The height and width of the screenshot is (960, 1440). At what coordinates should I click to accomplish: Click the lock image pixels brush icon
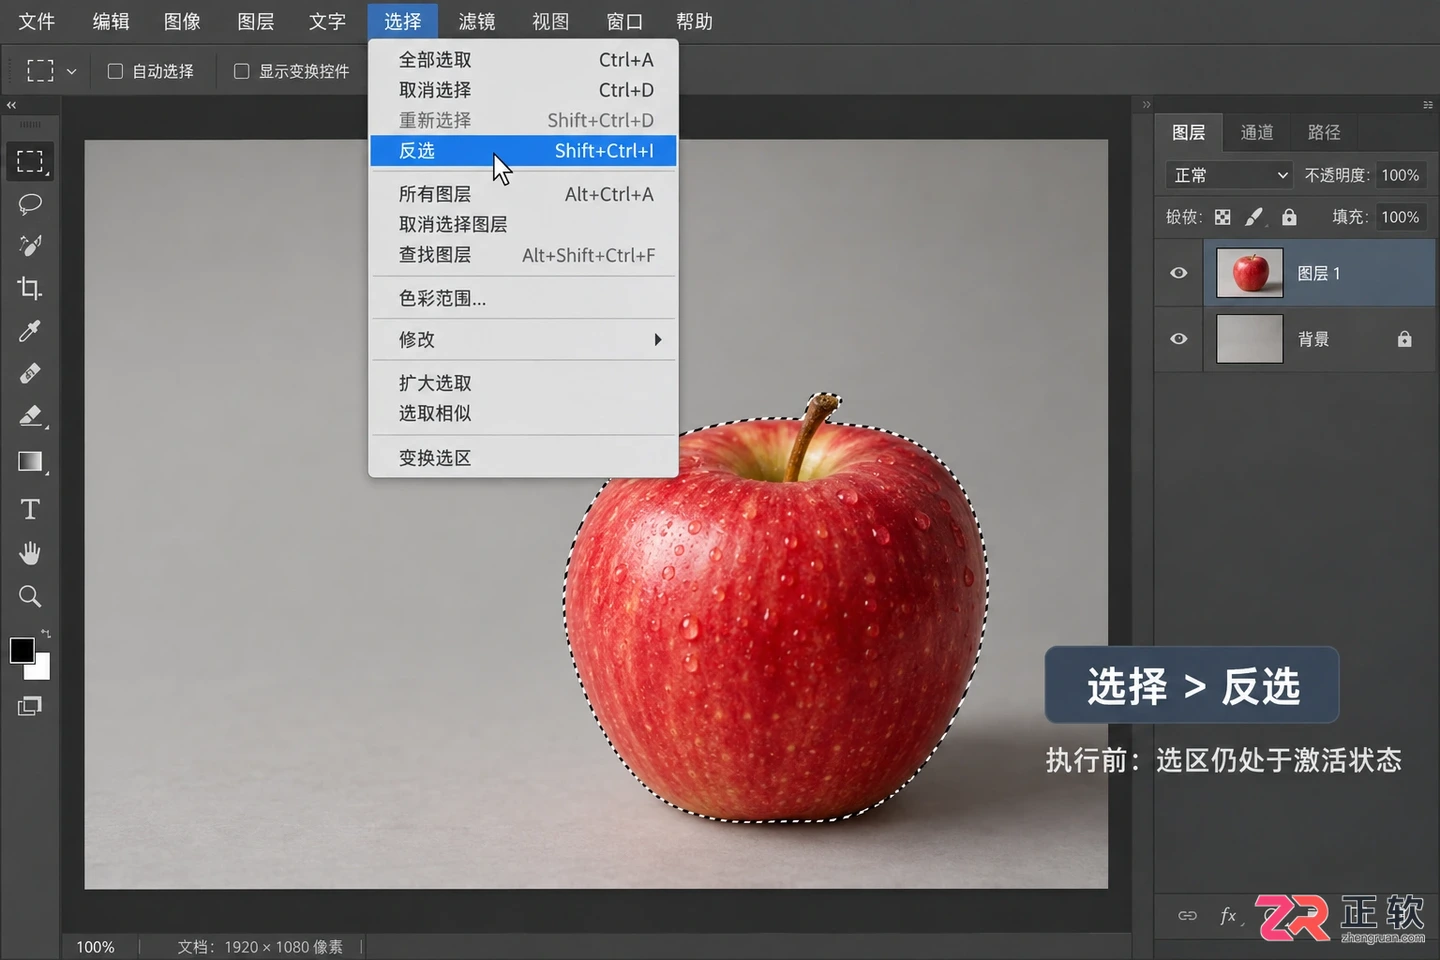coord(1254,217)
